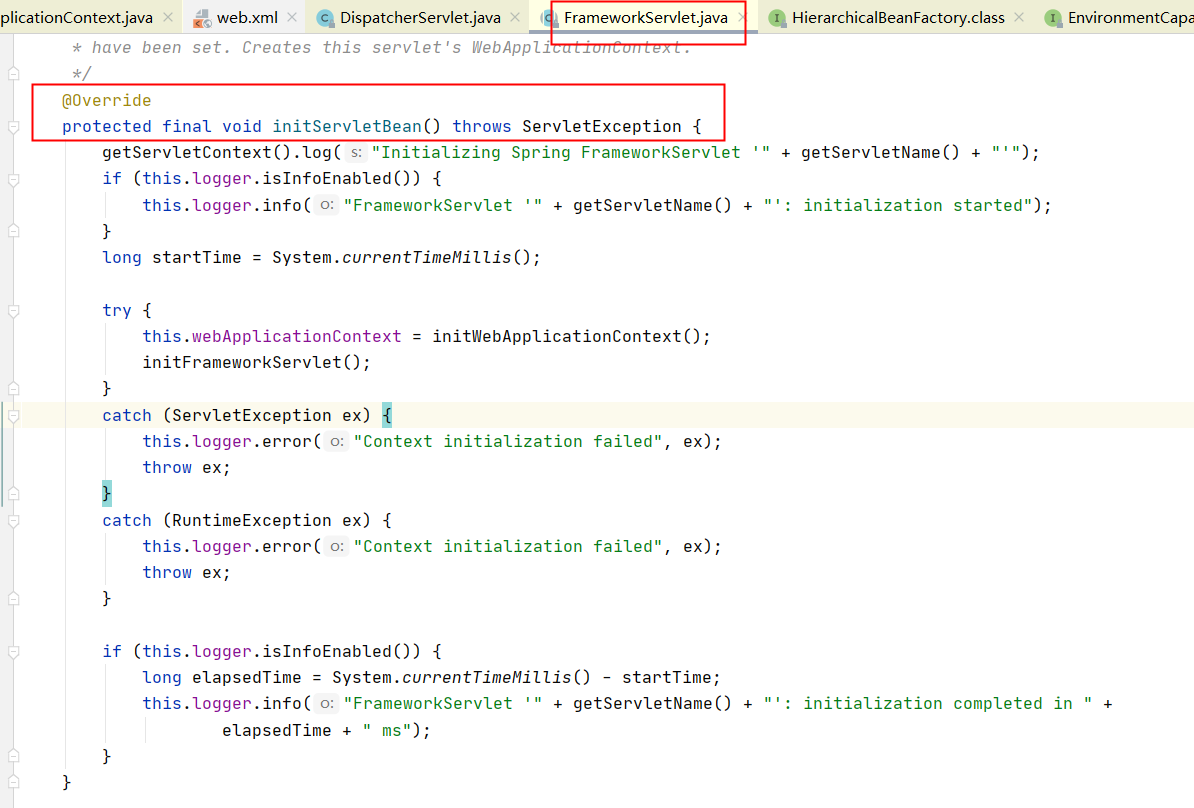Click the initFrameworkServlet() call
This screenshot has height=808, width=1194.
pyautogui.click(x=253, y=362)
